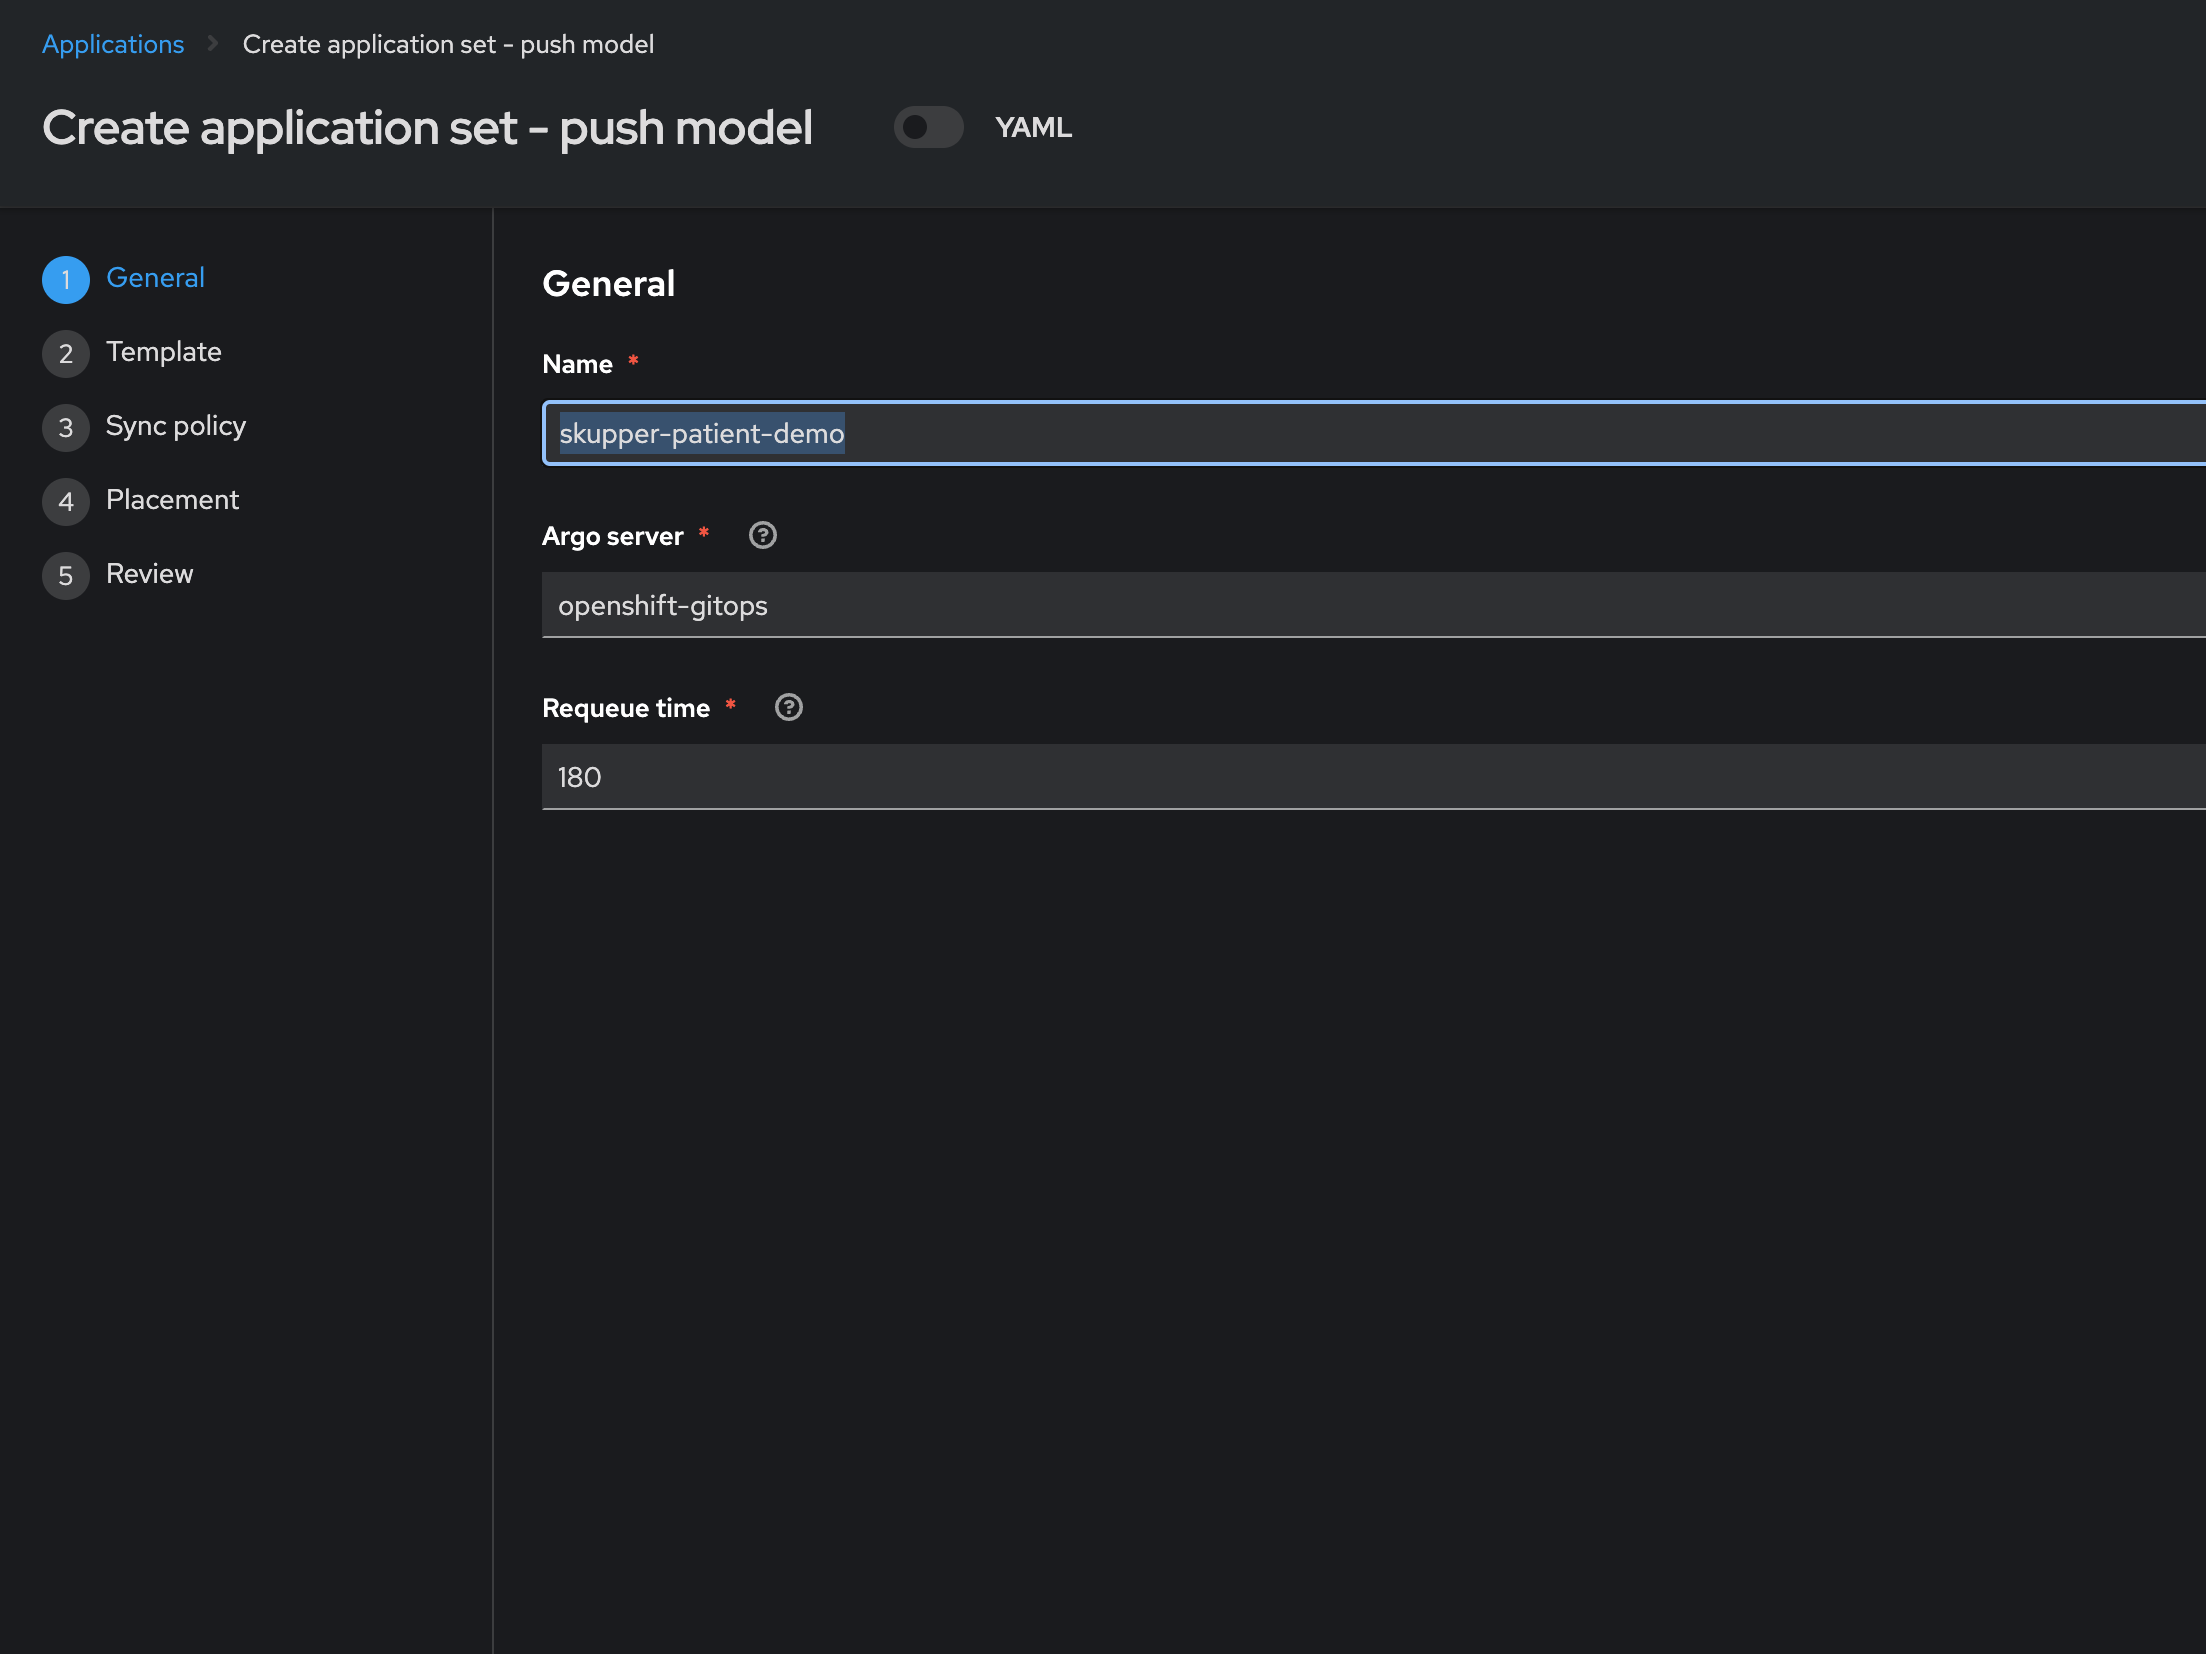
Task: Click the Argo server help icon
Action: (x=763, y=536)
